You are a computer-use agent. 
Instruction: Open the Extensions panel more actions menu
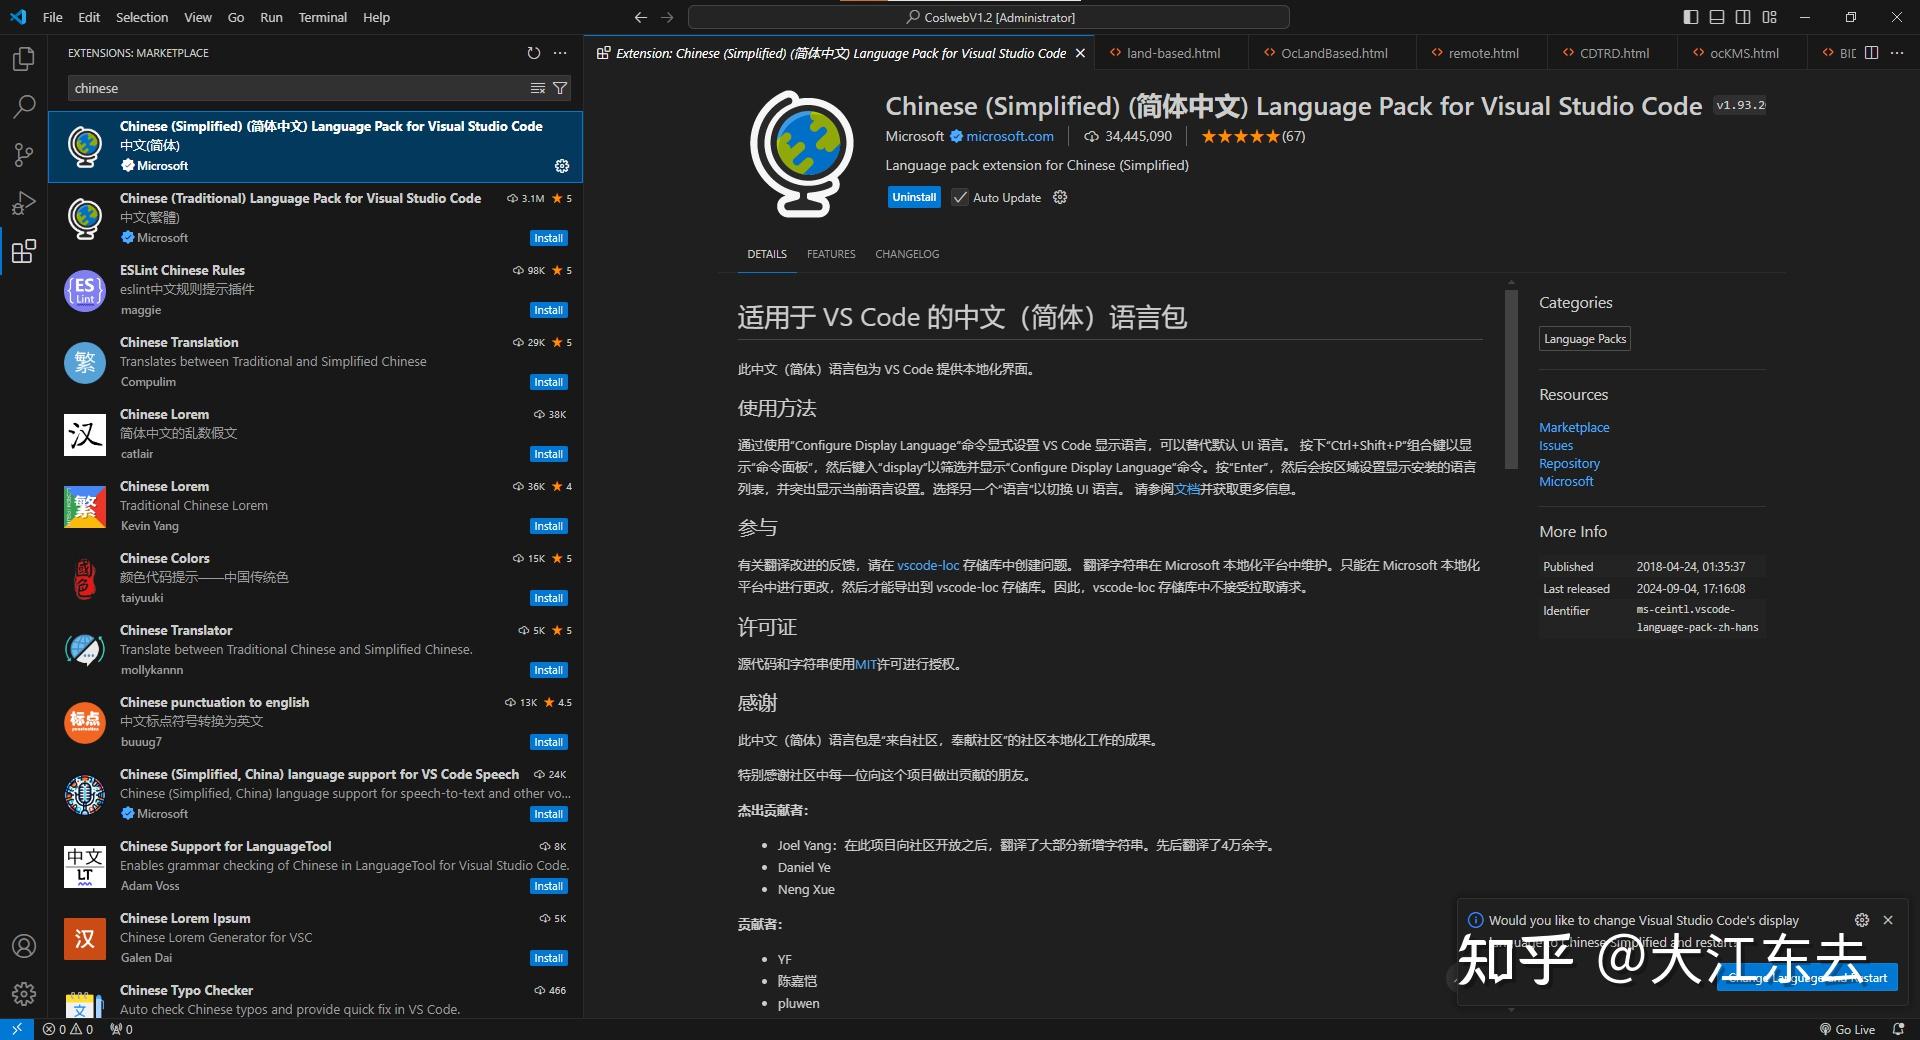click(559, 53)
